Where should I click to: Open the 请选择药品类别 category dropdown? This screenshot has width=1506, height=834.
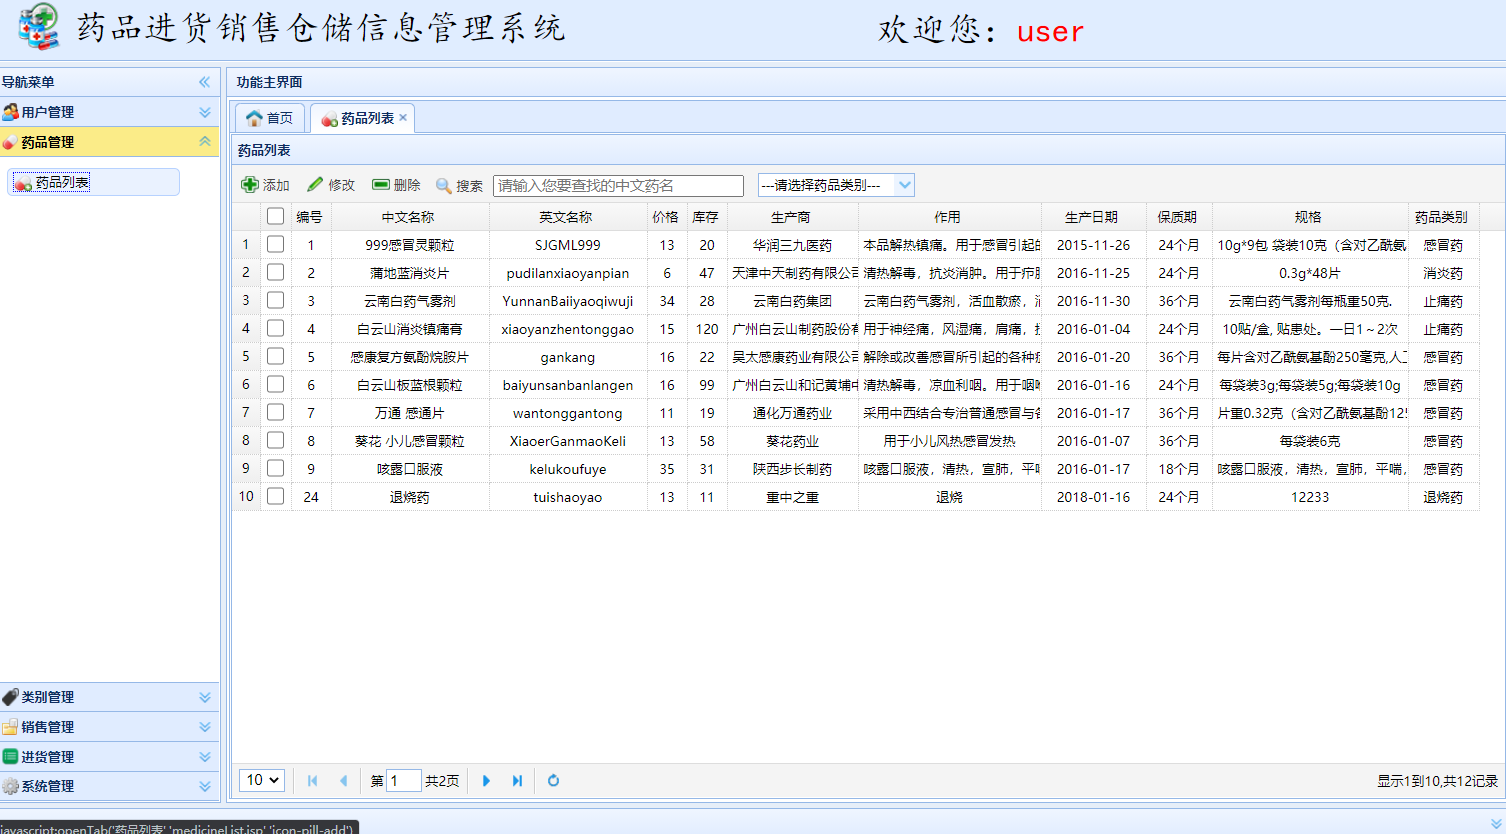pyautogui.click(x=836, y=184)
